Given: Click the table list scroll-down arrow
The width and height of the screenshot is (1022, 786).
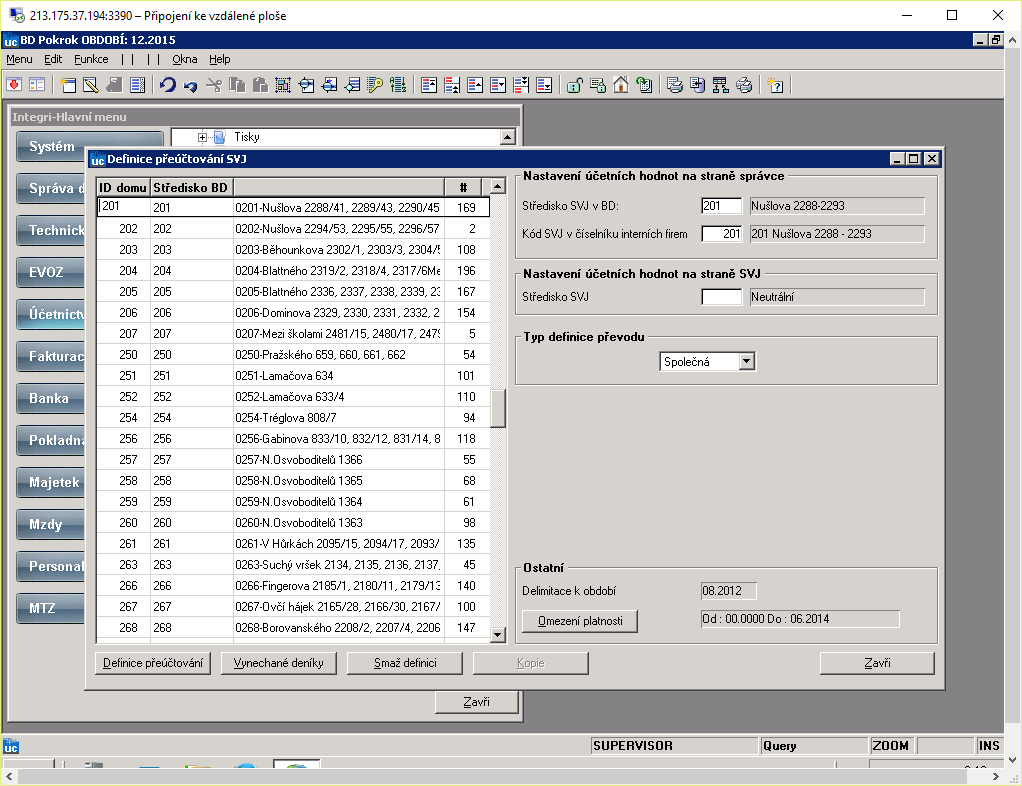Looking at the screenshot, I should tap(498, 634).
